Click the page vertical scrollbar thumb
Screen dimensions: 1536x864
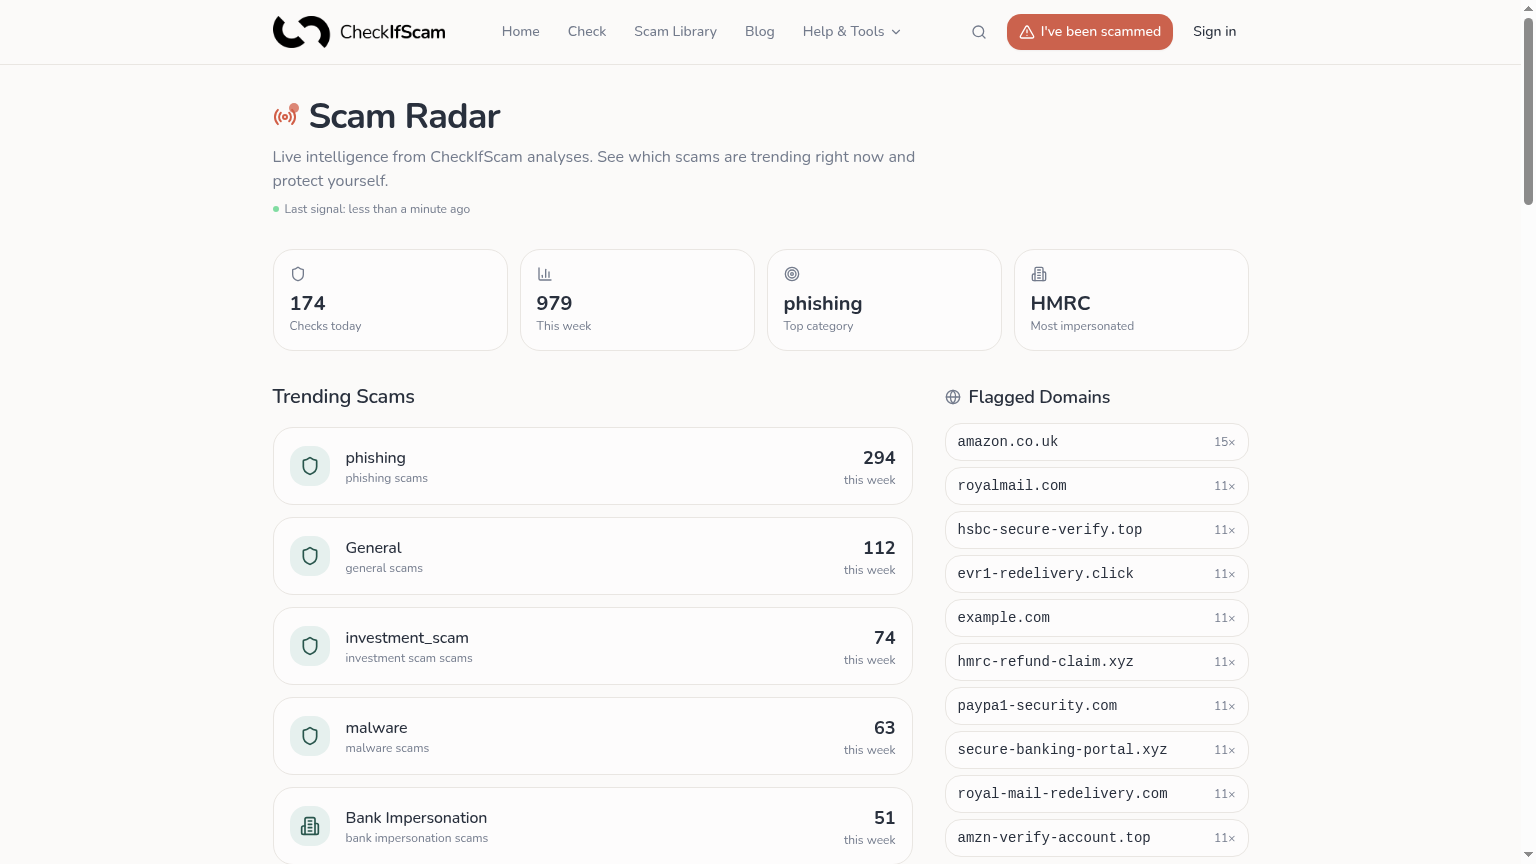[1528, 112]
